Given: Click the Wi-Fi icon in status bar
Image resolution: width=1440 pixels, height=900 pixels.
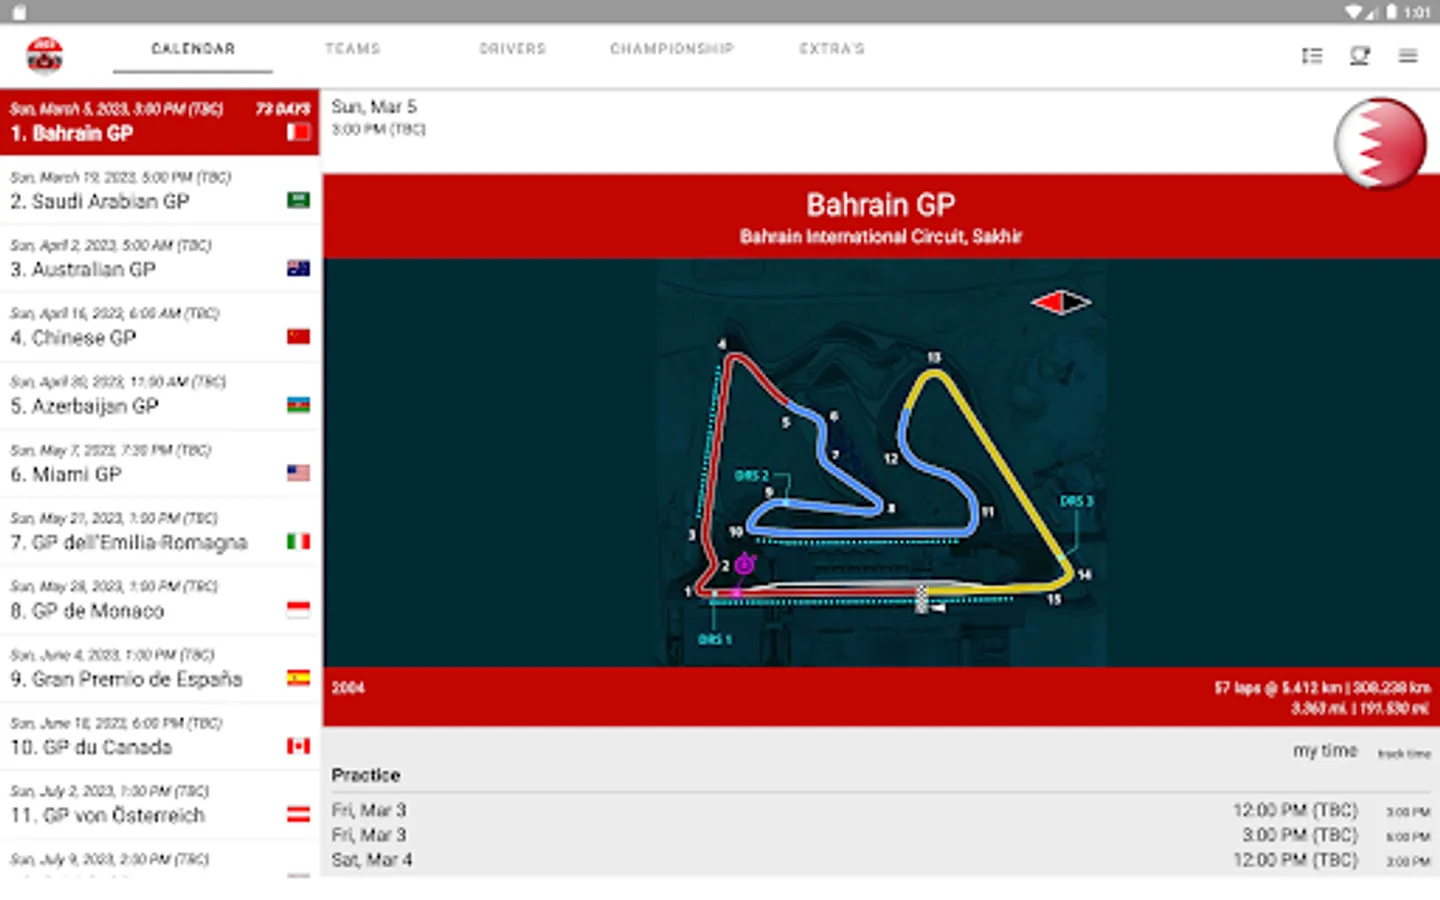Looking at the screenshot, I should coord(1353,12).
